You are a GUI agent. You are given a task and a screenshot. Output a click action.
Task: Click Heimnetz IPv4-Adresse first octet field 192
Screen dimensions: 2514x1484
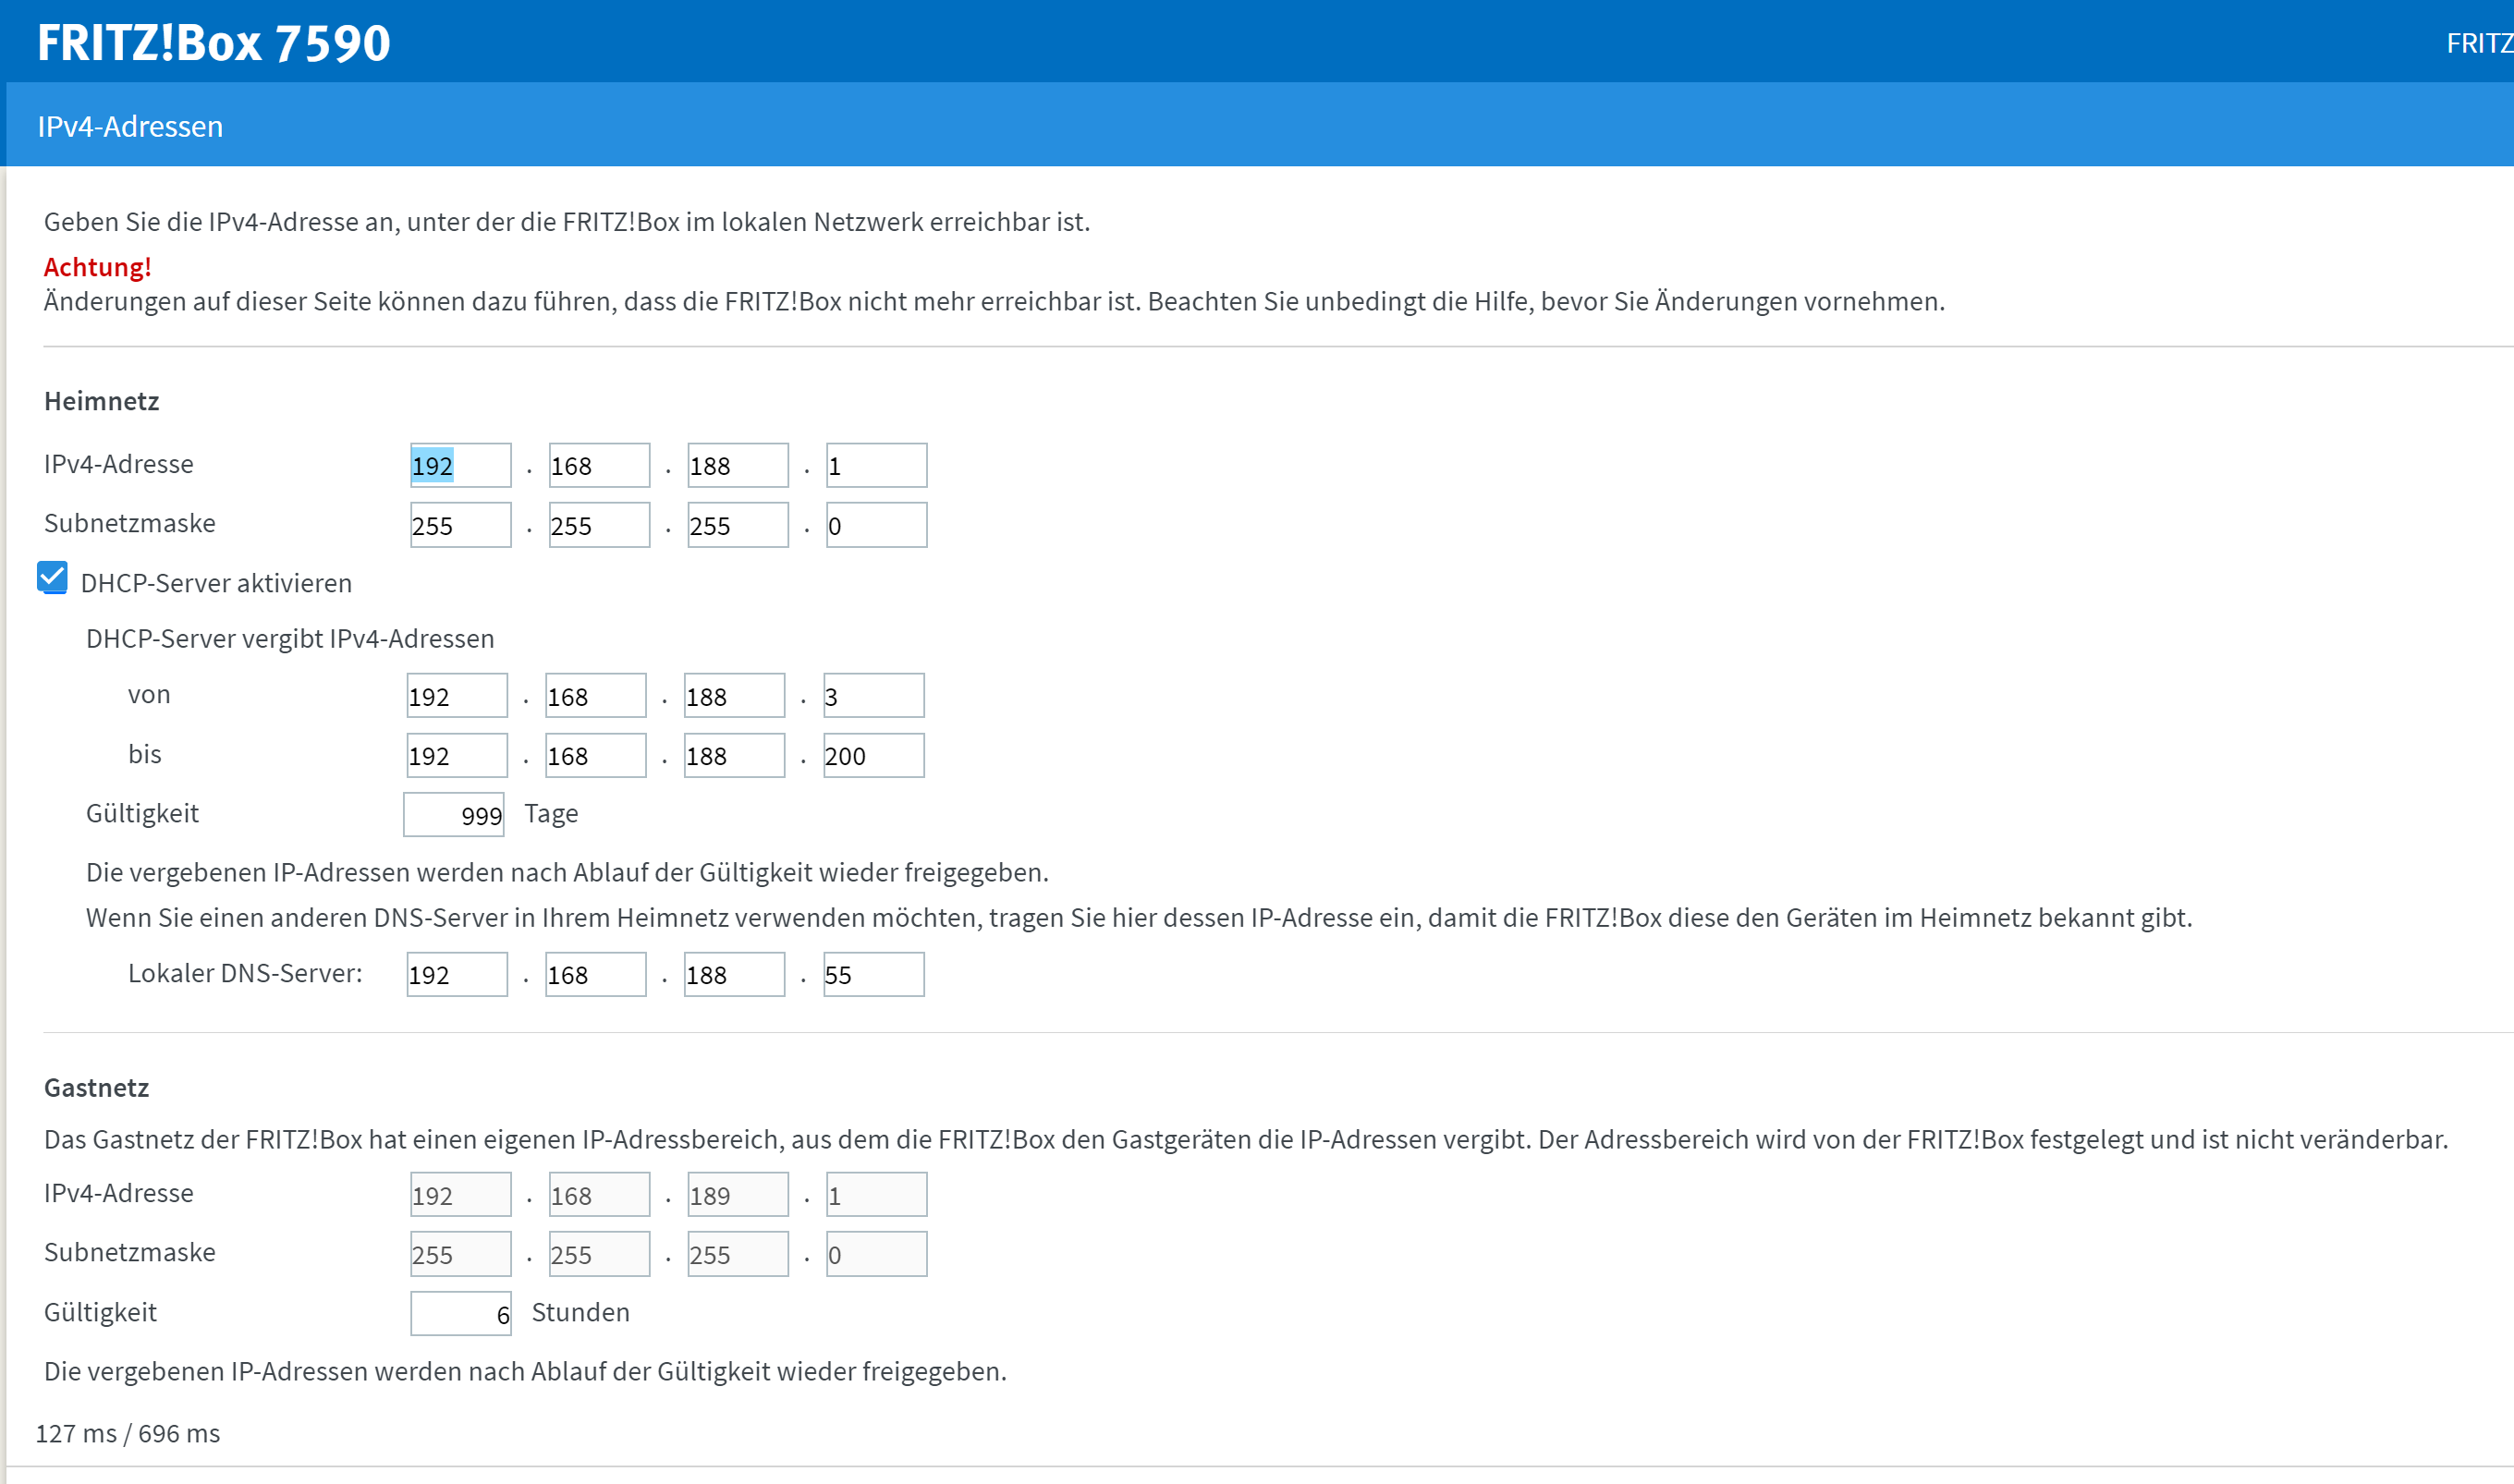coord(460,465)
